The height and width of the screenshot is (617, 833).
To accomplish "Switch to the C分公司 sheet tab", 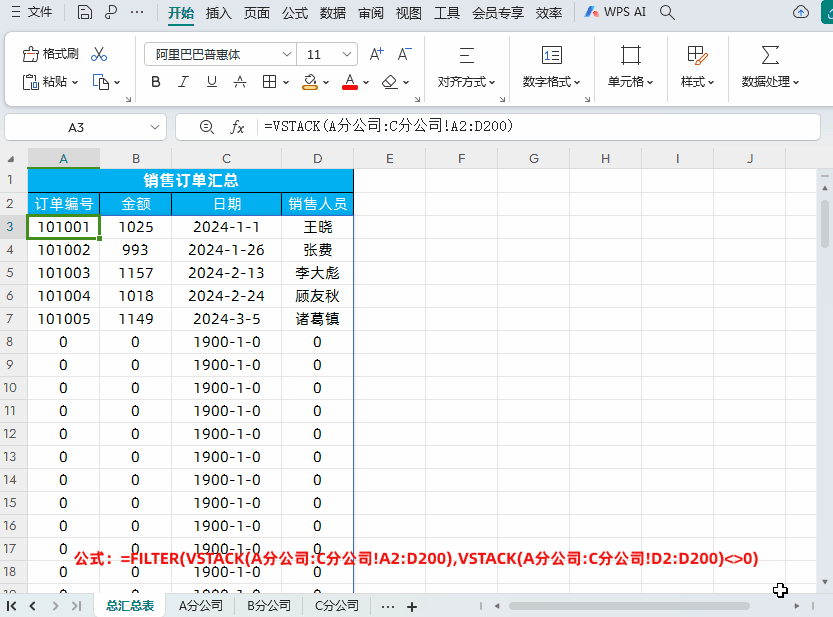I will click(x=337, y=605).
